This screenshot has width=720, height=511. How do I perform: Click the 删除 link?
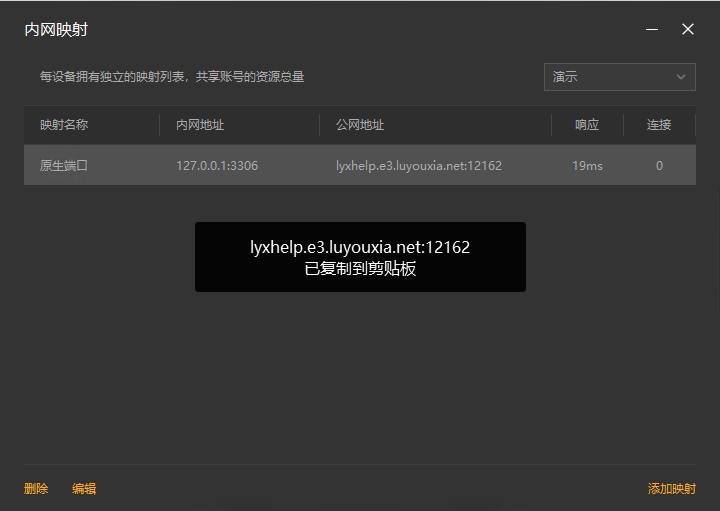pyautogui.click(x=36, y=489)
